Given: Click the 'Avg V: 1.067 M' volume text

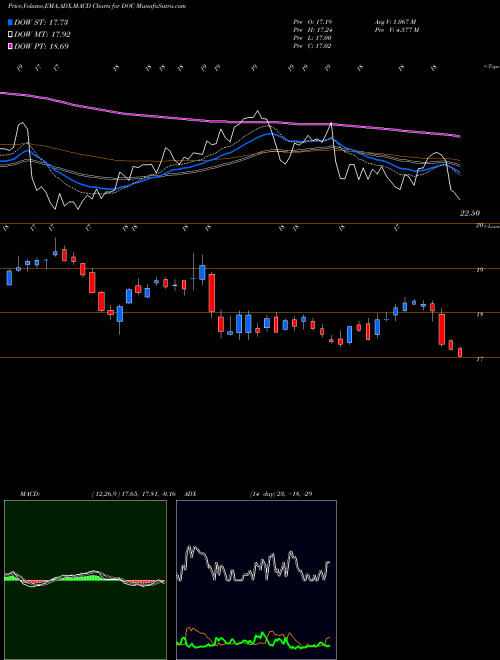Looking at the screenshot, I should point(395,21).
